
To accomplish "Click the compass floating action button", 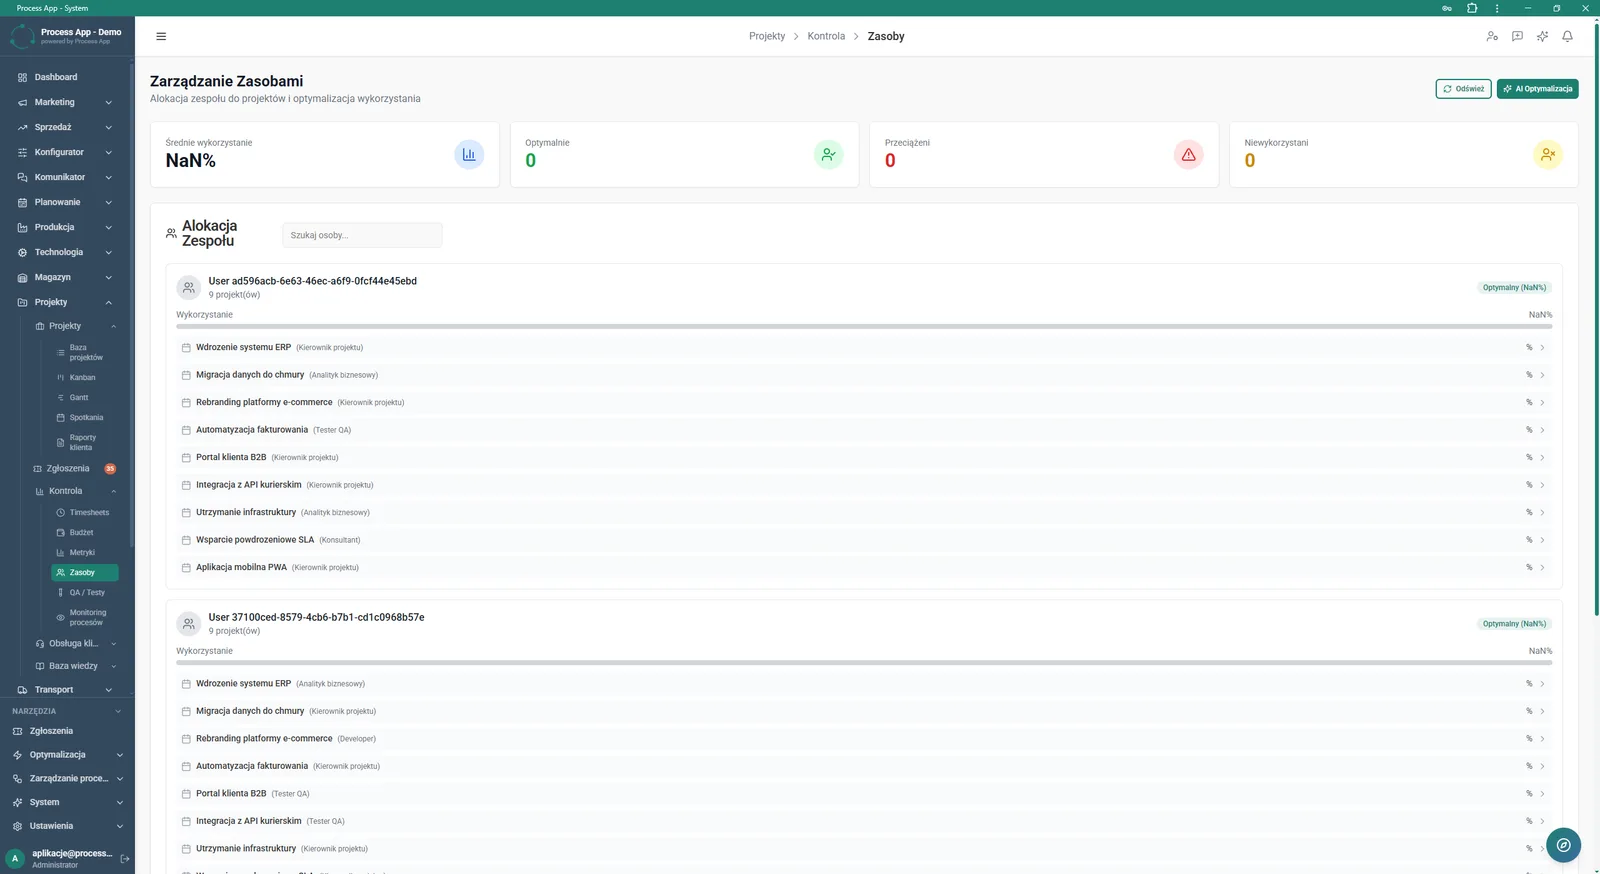I will click(x=1563, y=845).
